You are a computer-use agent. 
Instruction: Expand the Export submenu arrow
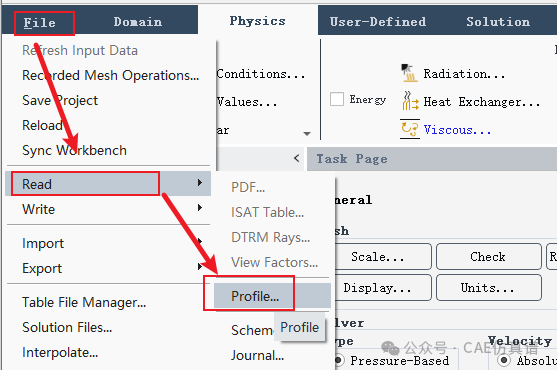point(200,266)
